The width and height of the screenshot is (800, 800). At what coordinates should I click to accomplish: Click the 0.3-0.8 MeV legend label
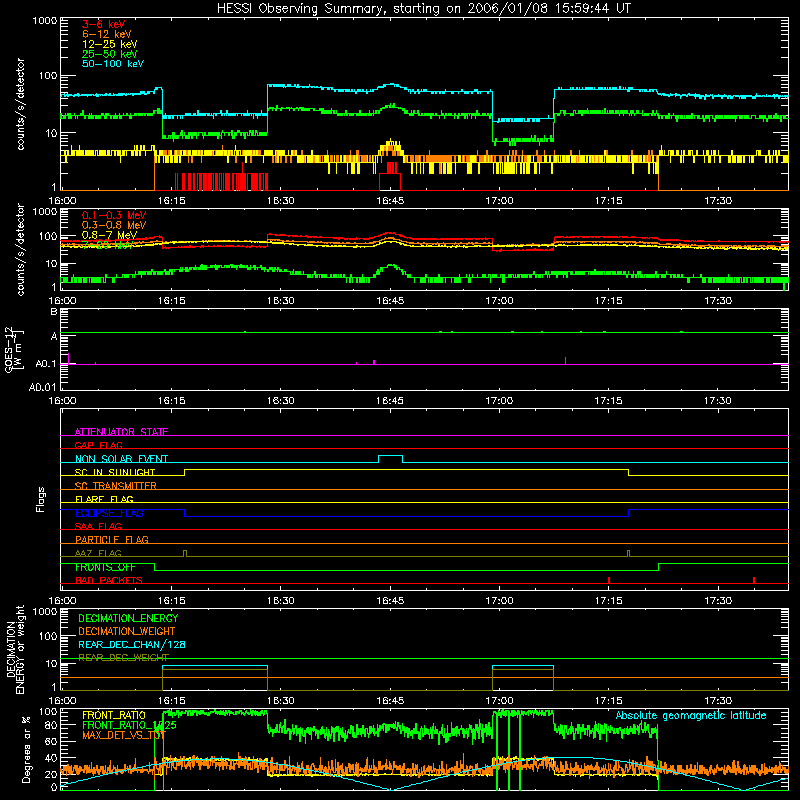tap(114, 225)
